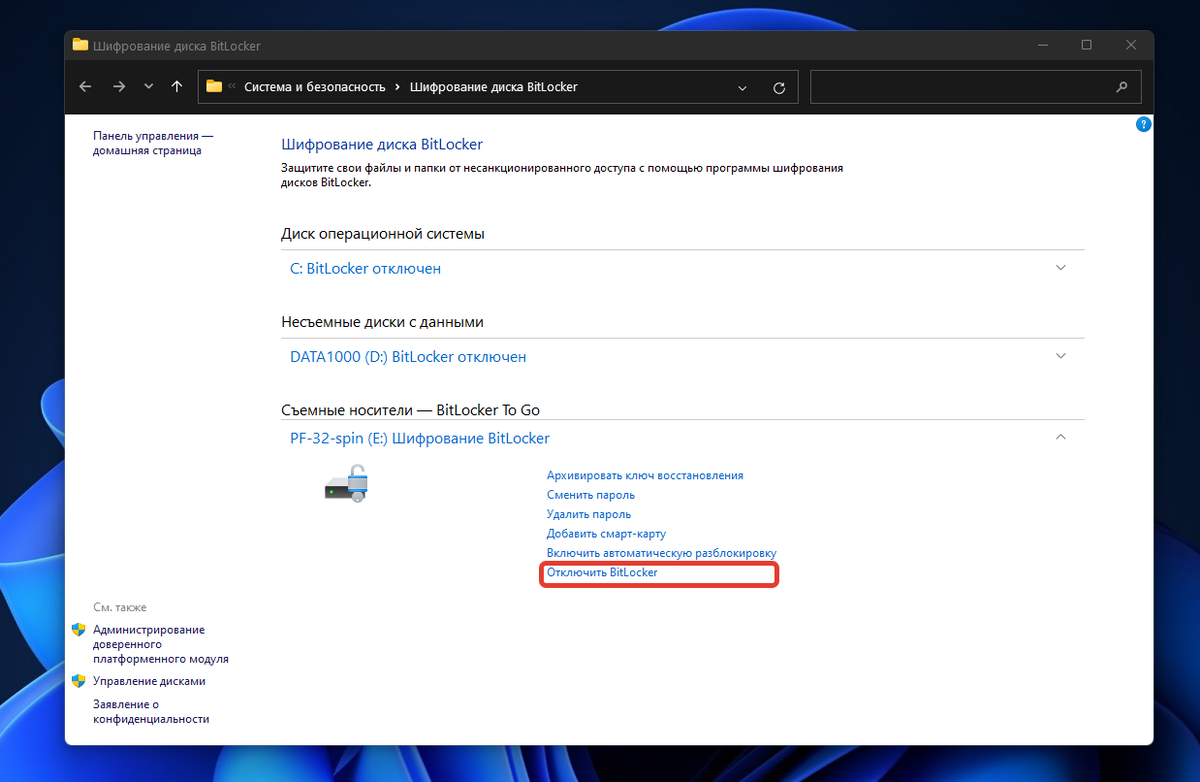Click shield icon next to TPM administration
Screen dimensions: 1200x782
(79, 630)
